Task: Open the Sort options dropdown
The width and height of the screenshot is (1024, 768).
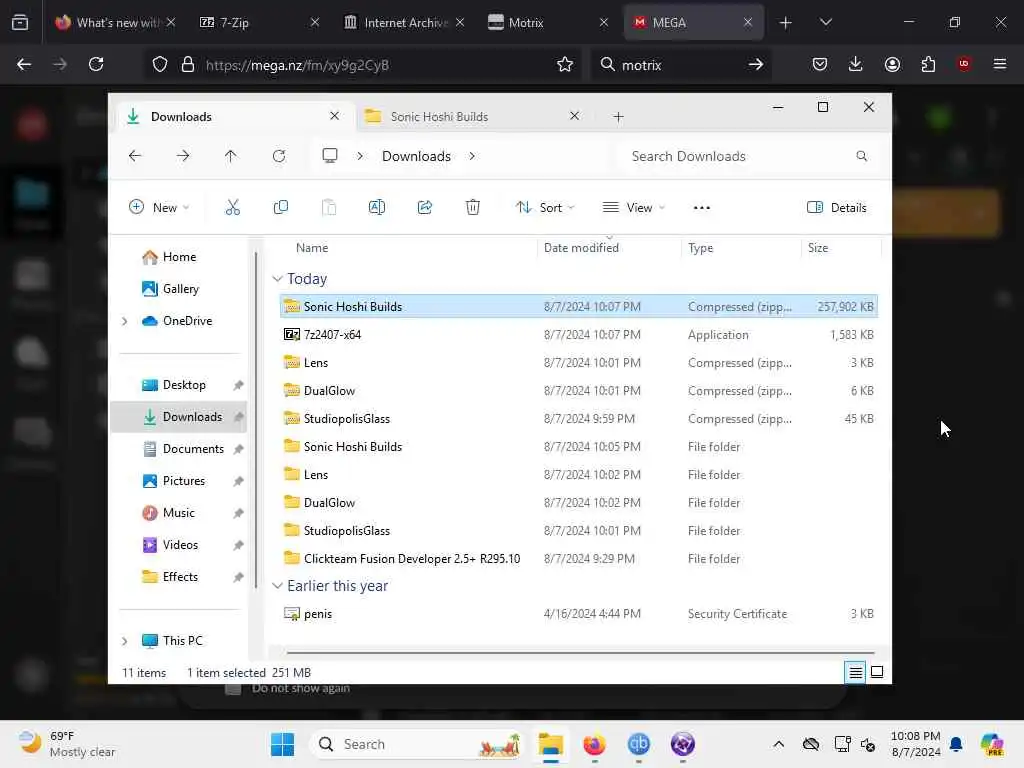Action: pyautogui.click(x=545, y=208)
